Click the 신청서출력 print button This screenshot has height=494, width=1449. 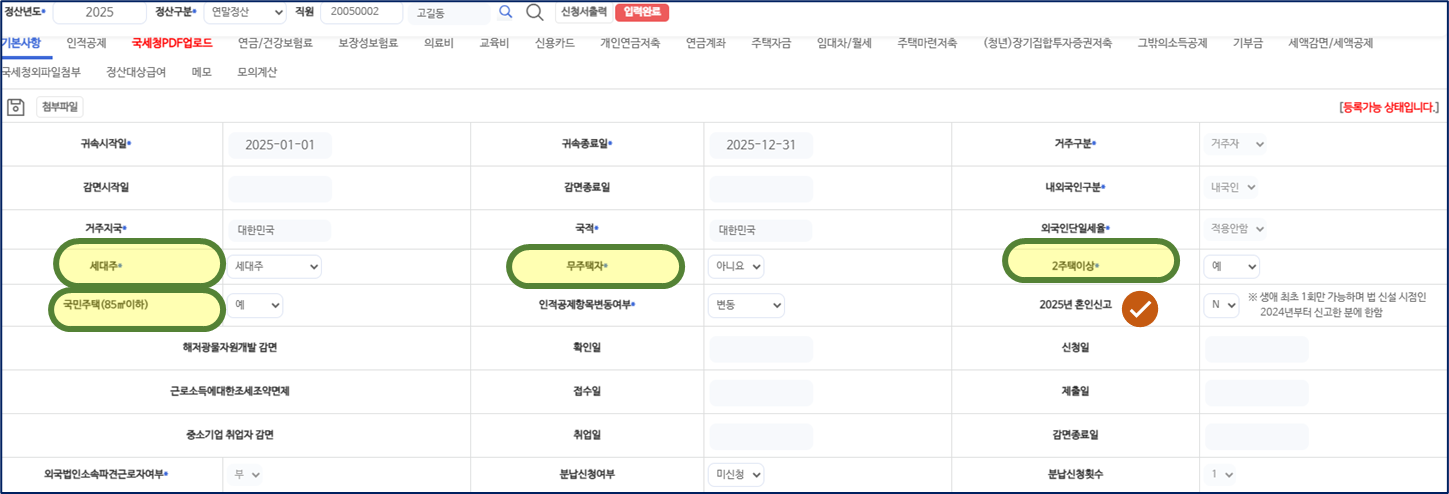(582, 12)
